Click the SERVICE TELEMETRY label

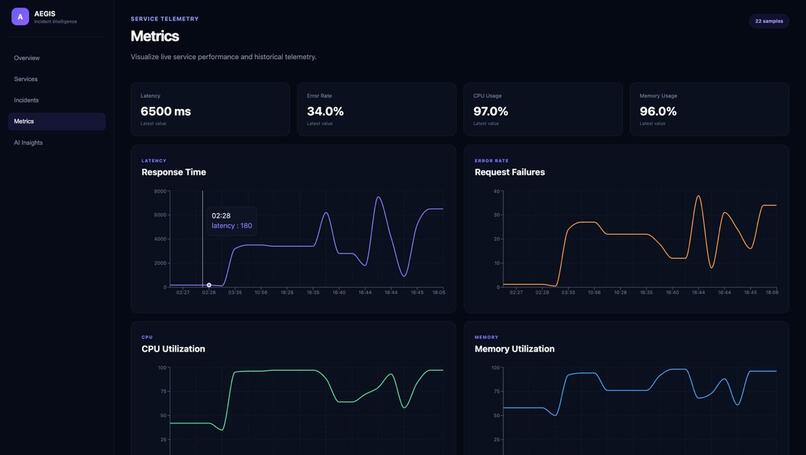[164, 19]
